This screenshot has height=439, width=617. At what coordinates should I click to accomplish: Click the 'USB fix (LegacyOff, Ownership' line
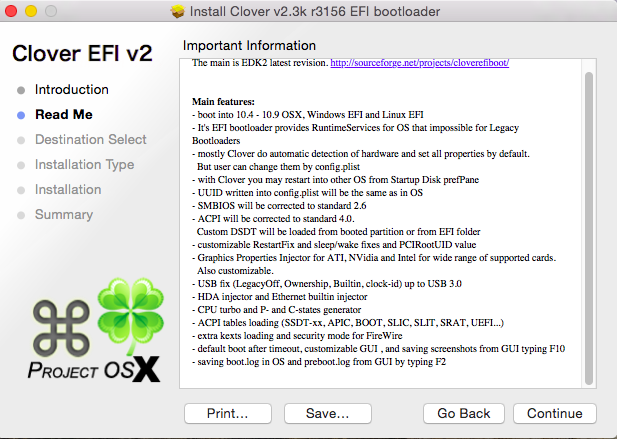[327, 284]
